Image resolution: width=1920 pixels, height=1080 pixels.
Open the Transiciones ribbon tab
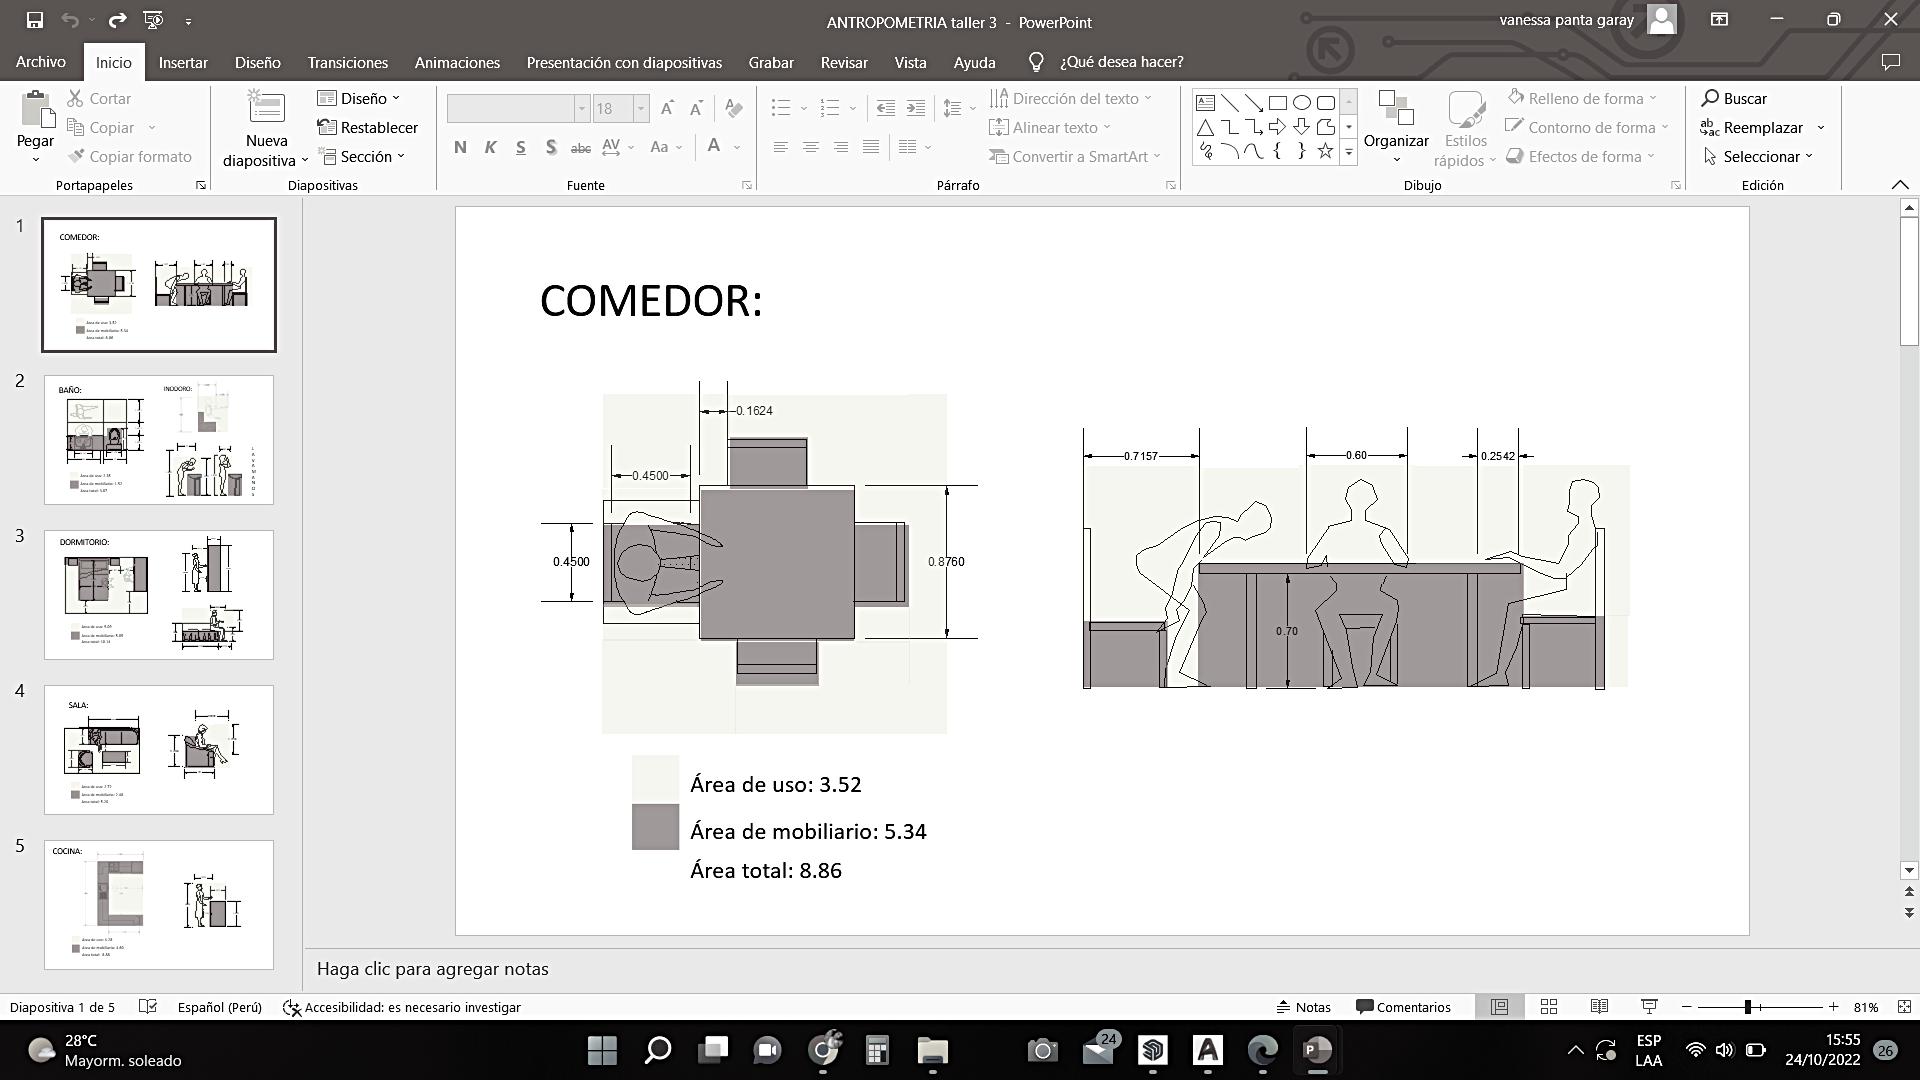pos(347,62)
